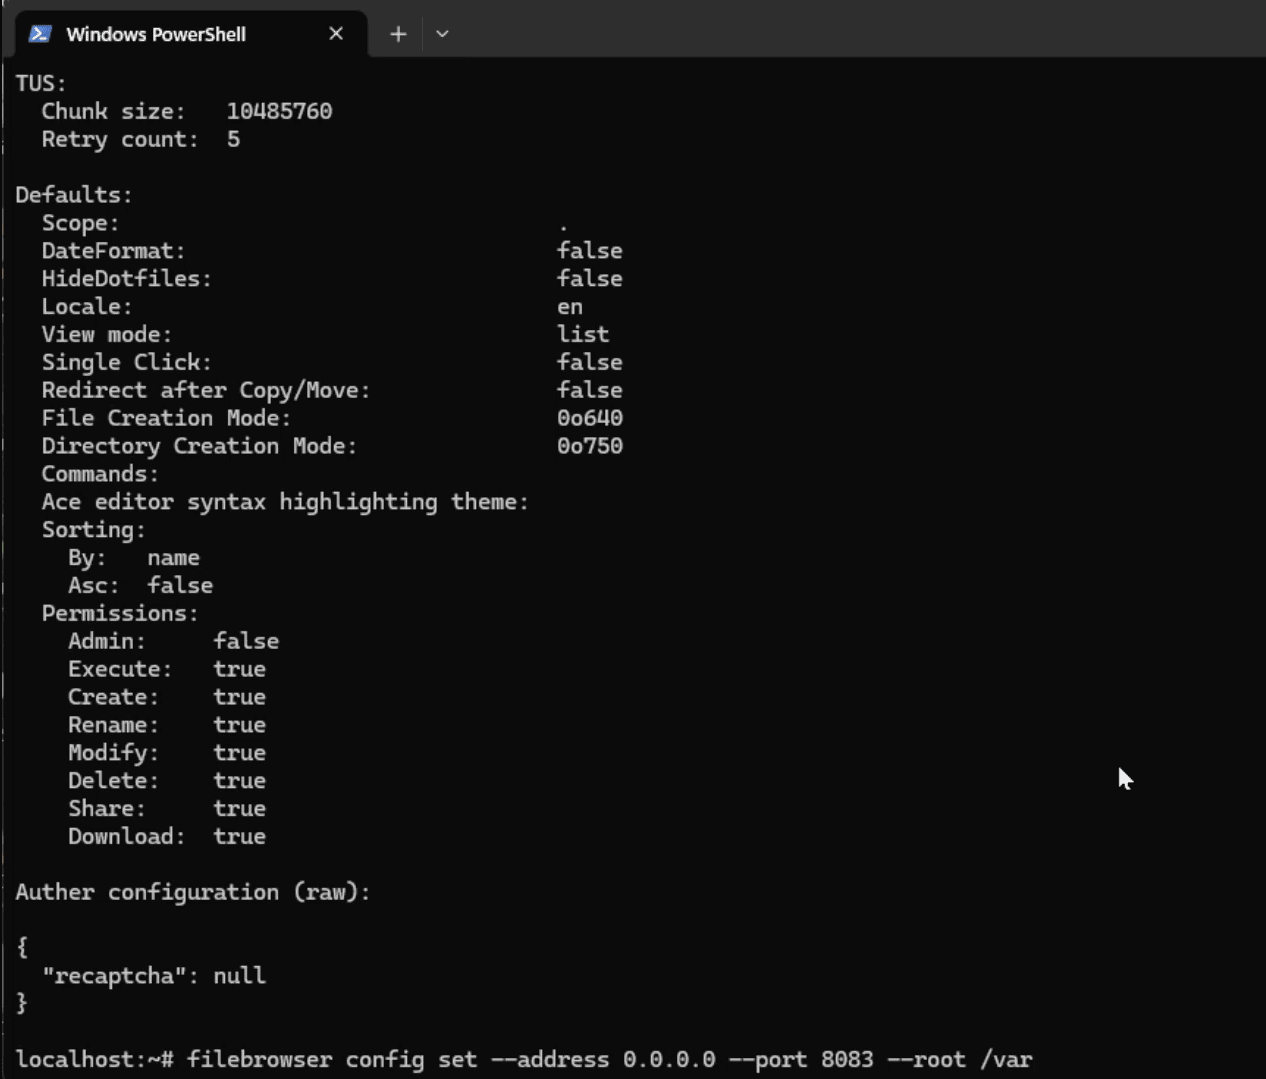
Task: Click the 'Sorting:' label
Action: click(93, 530)
